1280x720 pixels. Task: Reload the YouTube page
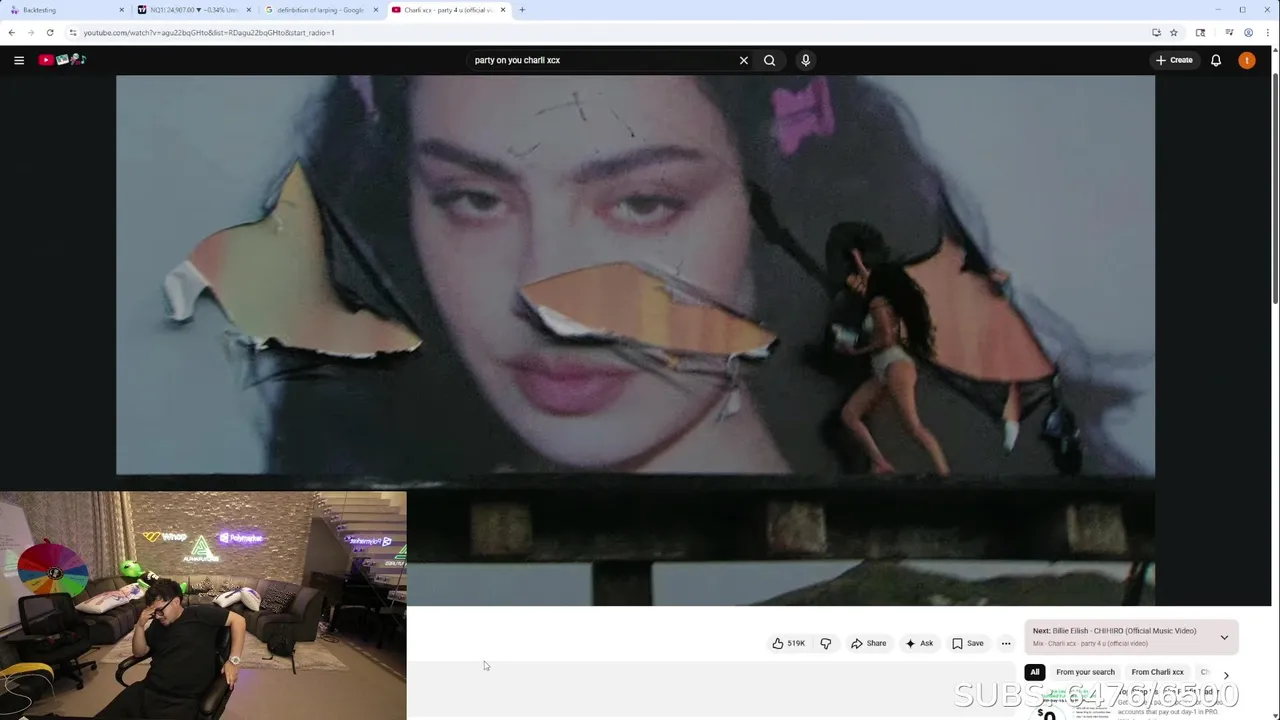tap(50, 33)
